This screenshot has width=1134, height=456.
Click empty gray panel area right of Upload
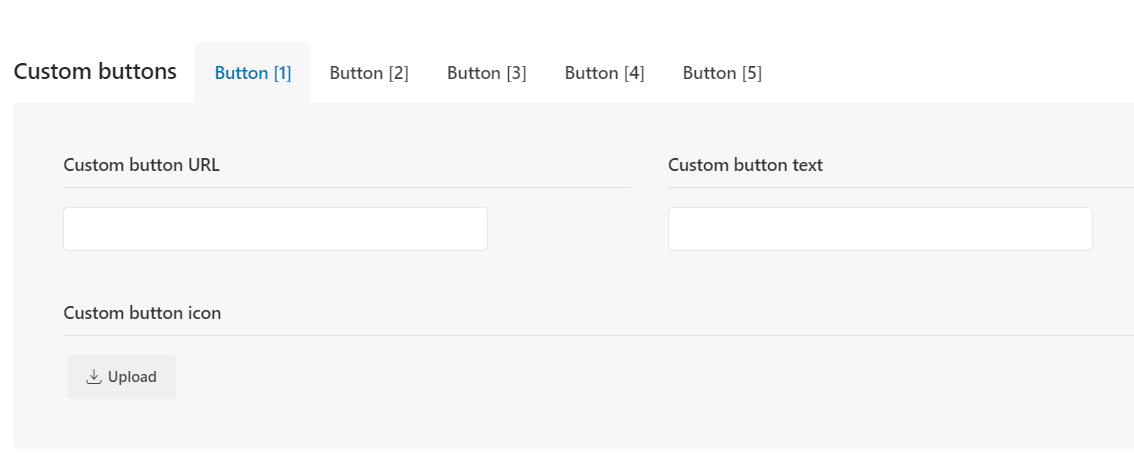pos(579,377)
